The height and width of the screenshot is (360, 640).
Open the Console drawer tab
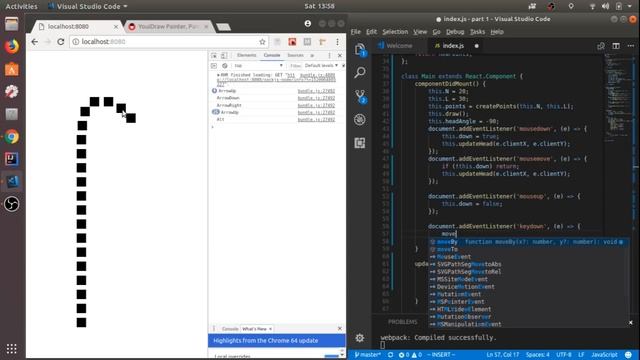pyautogui.click(x=230, y=329)
